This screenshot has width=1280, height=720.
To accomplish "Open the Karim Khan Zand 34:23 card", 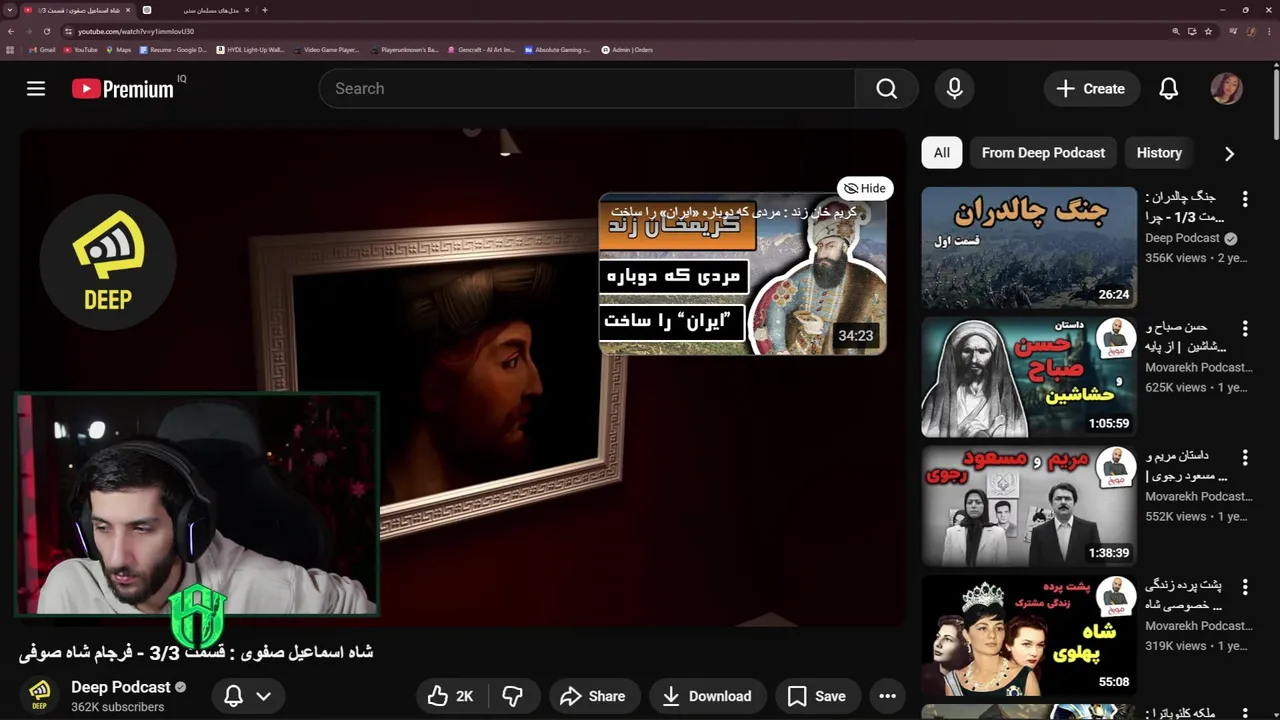I will [x=743, y=274].
